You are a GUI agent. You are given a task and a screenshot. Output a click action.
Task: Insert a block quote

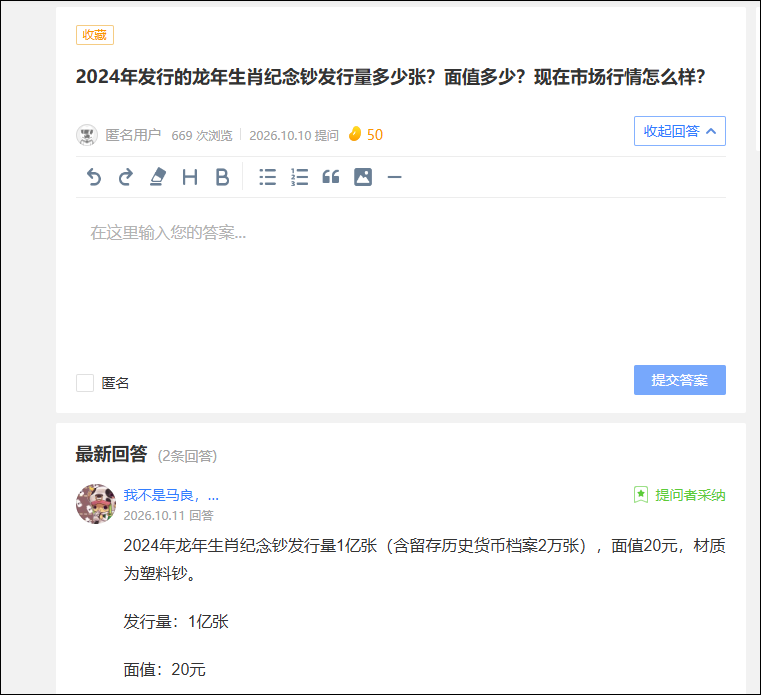click(331, 177)
